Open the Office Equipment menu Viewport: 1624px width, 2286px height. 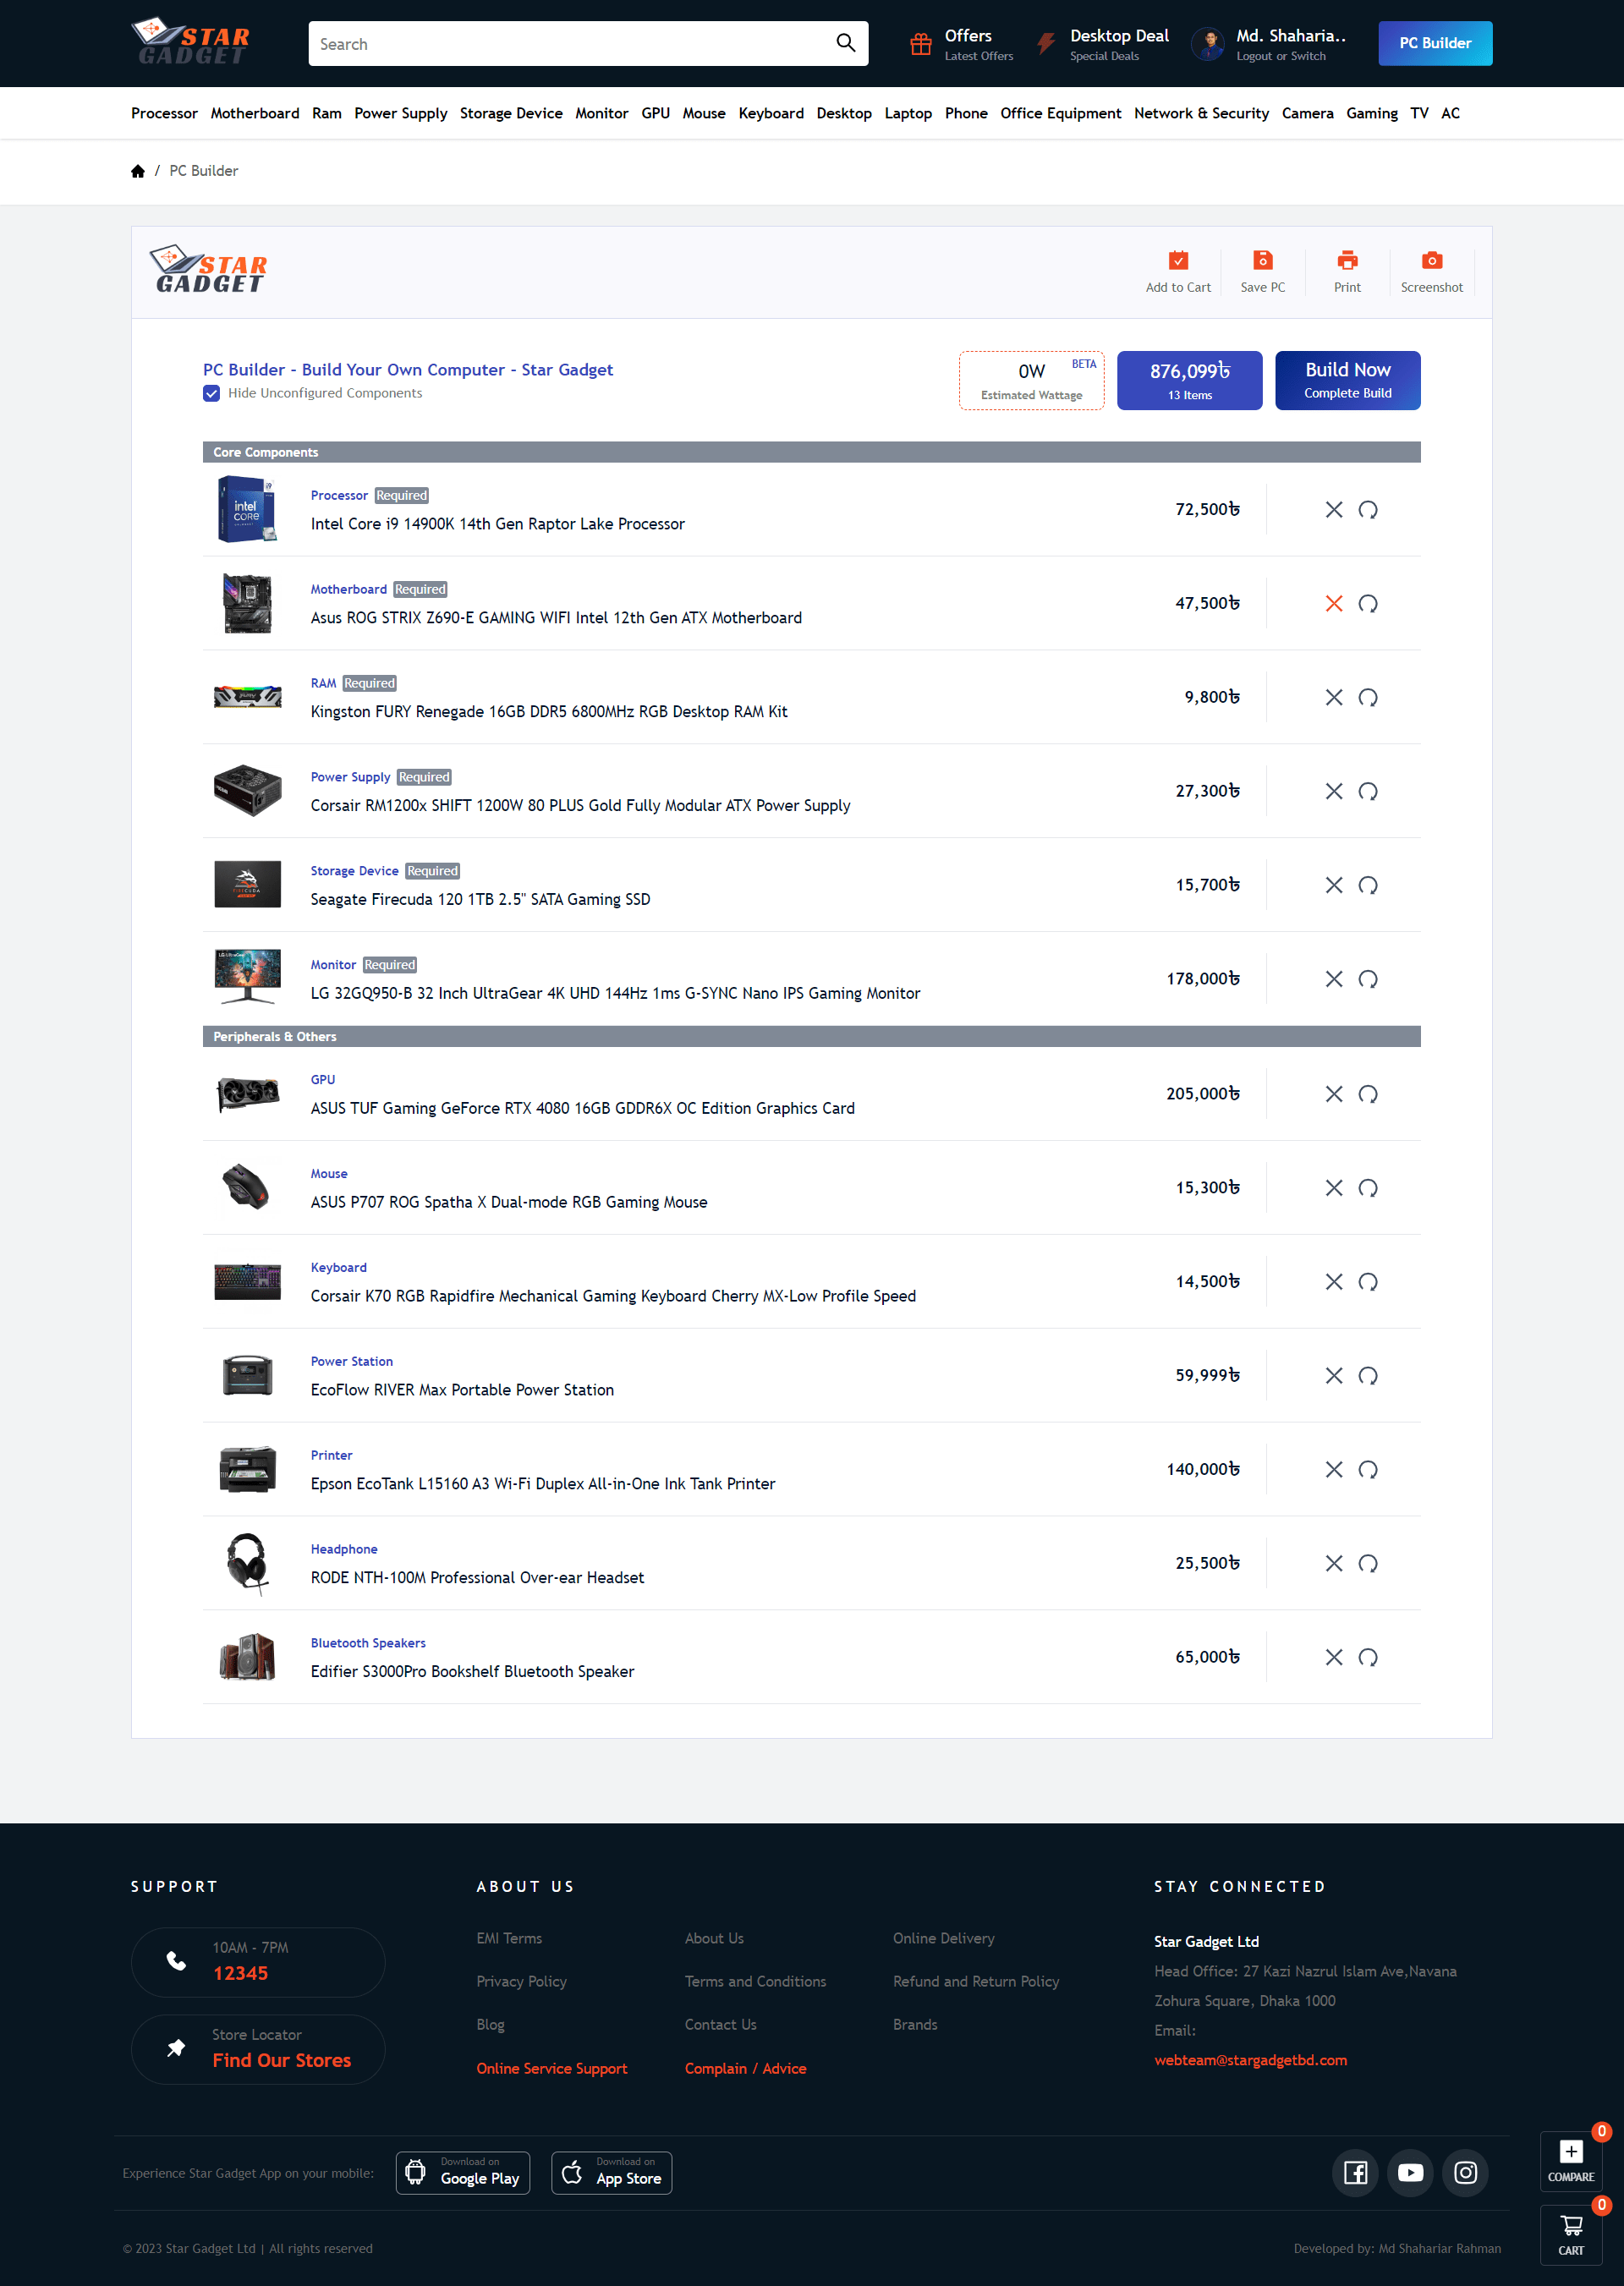click(1060, 113)
